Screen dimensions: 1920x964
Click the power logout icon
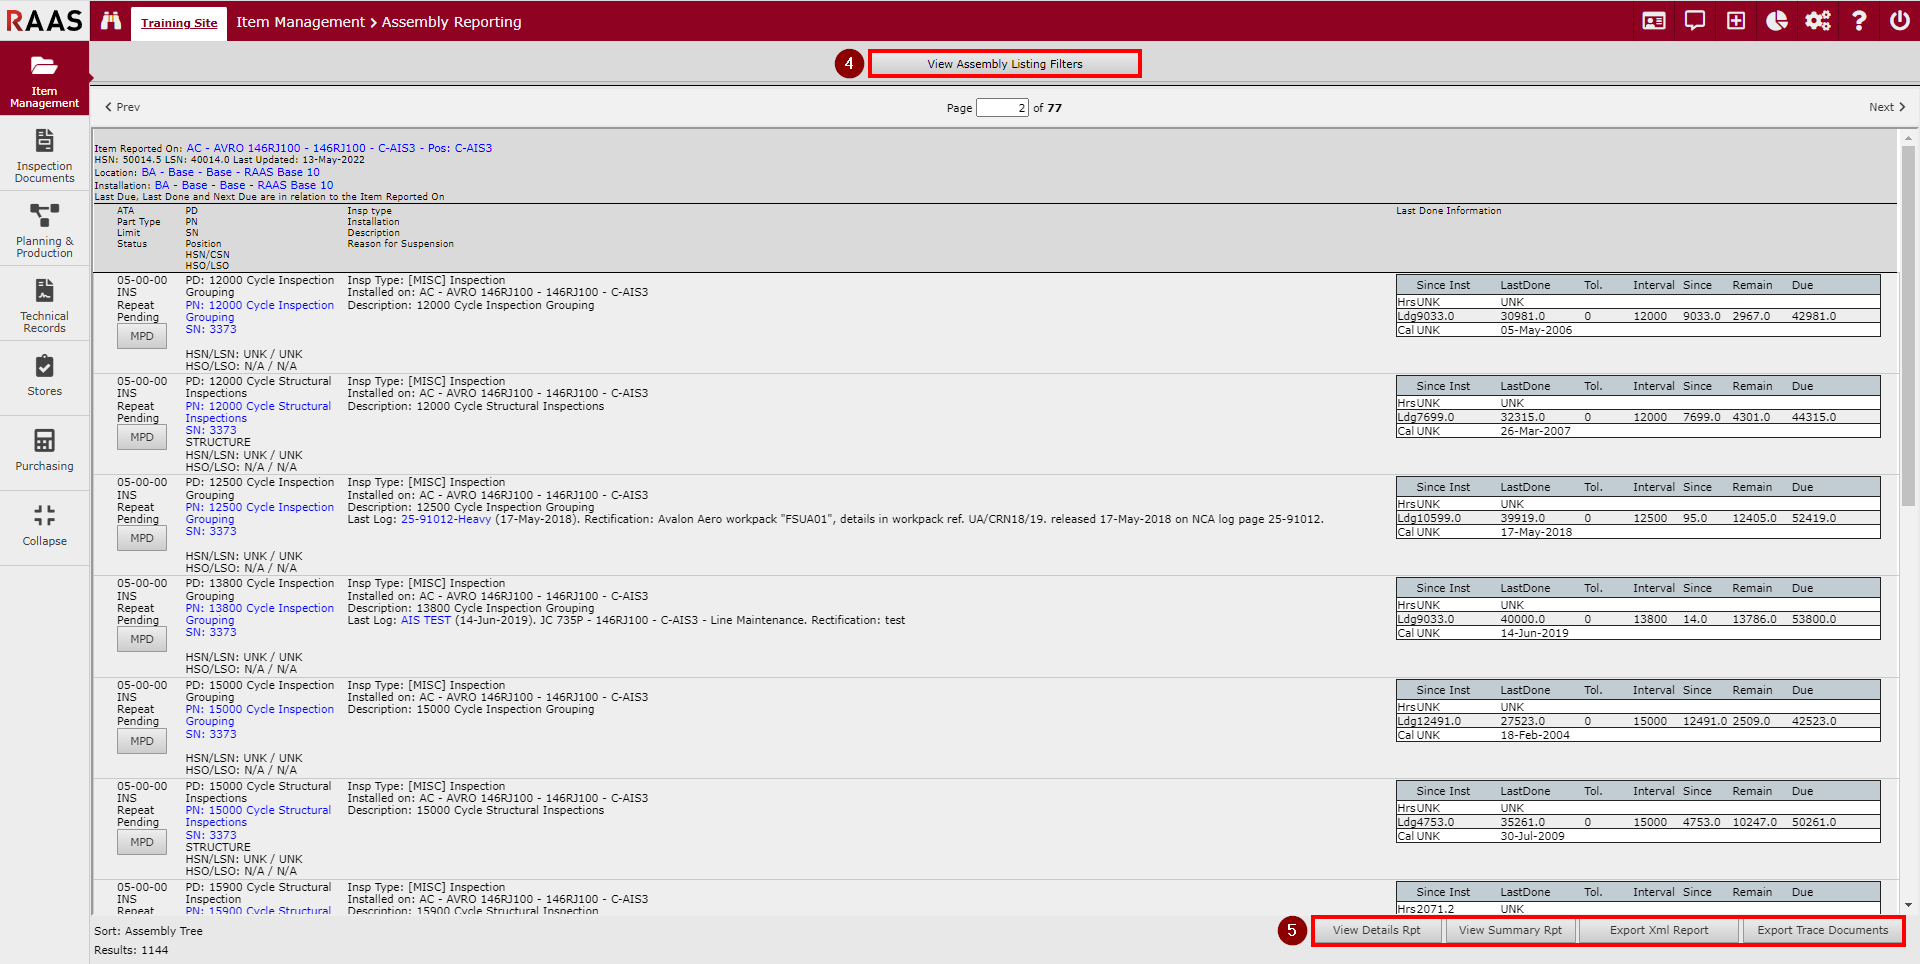point(1900,21)
